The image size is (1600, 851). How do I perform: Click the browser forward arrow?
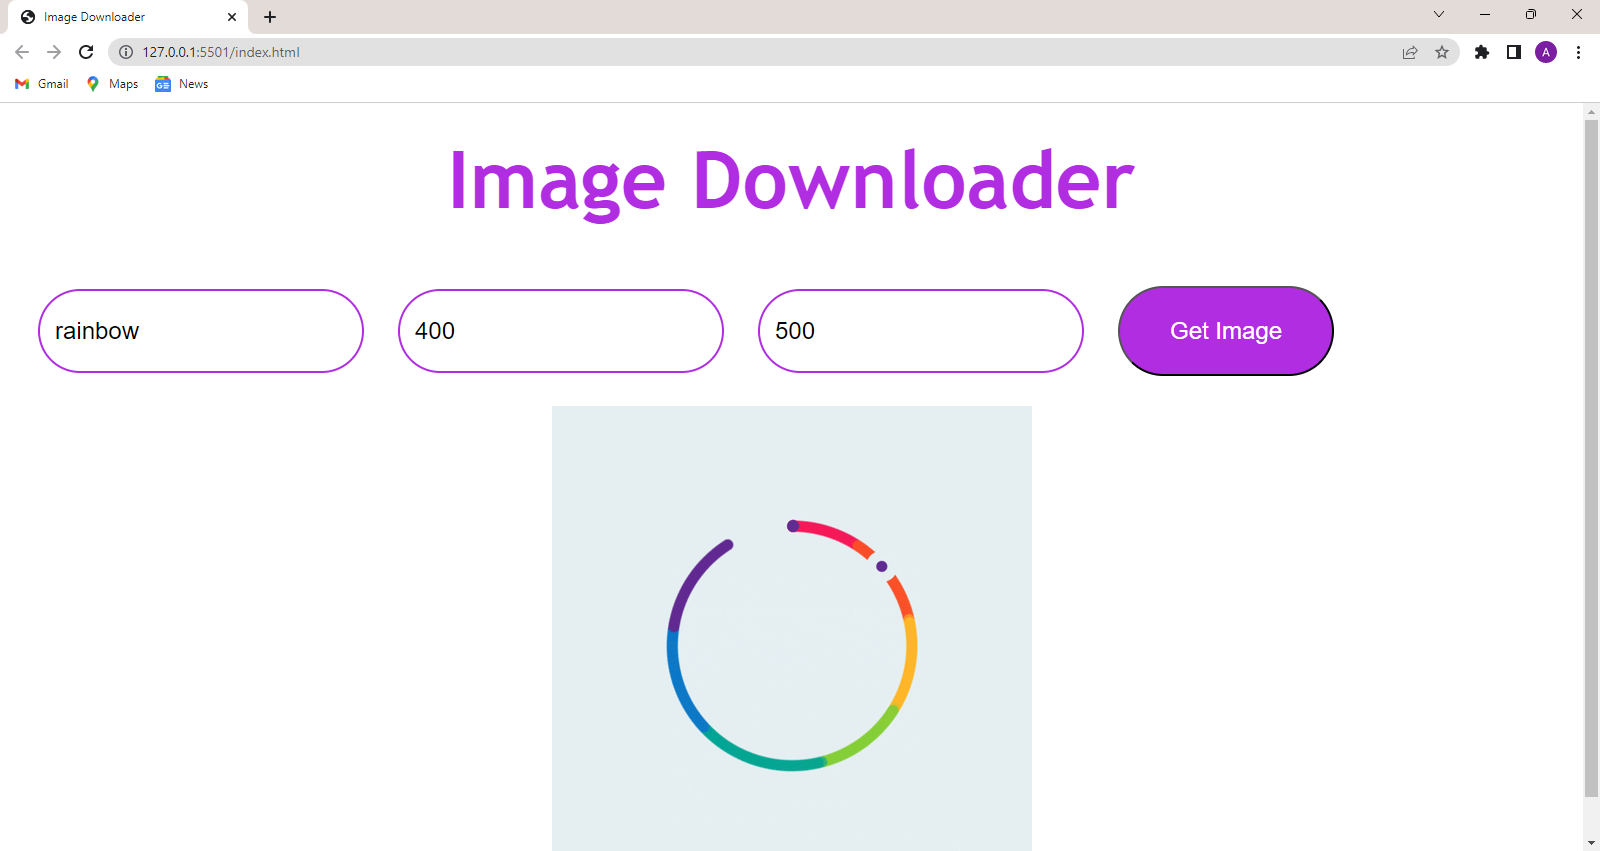(x=54, y=52)
